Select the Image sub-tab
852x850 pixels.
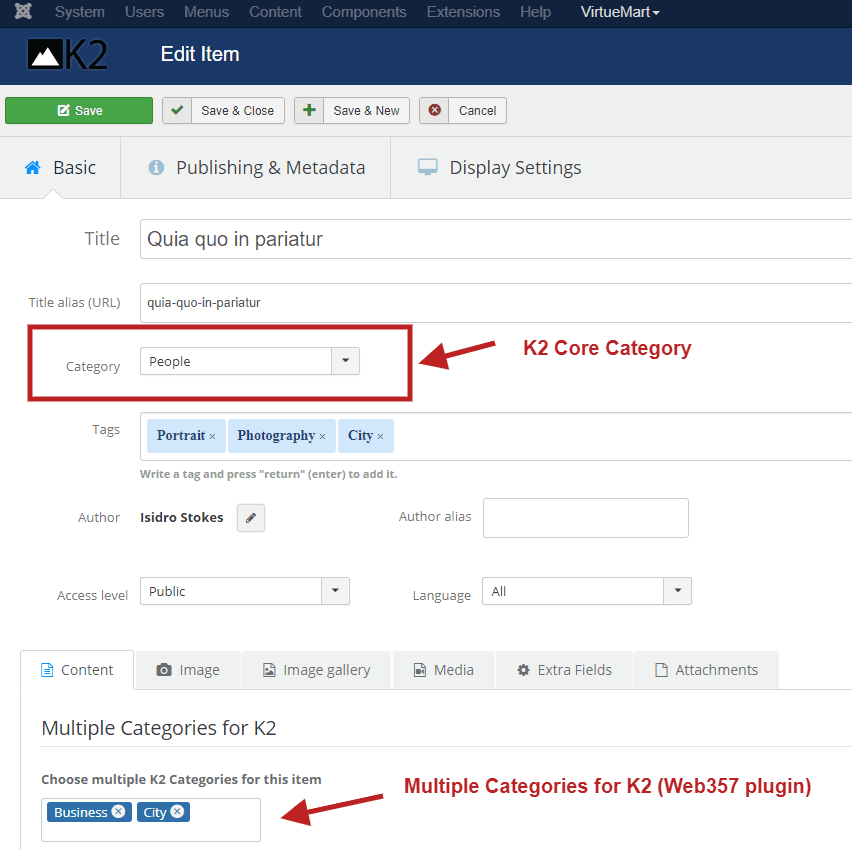(x=188, y=670)
